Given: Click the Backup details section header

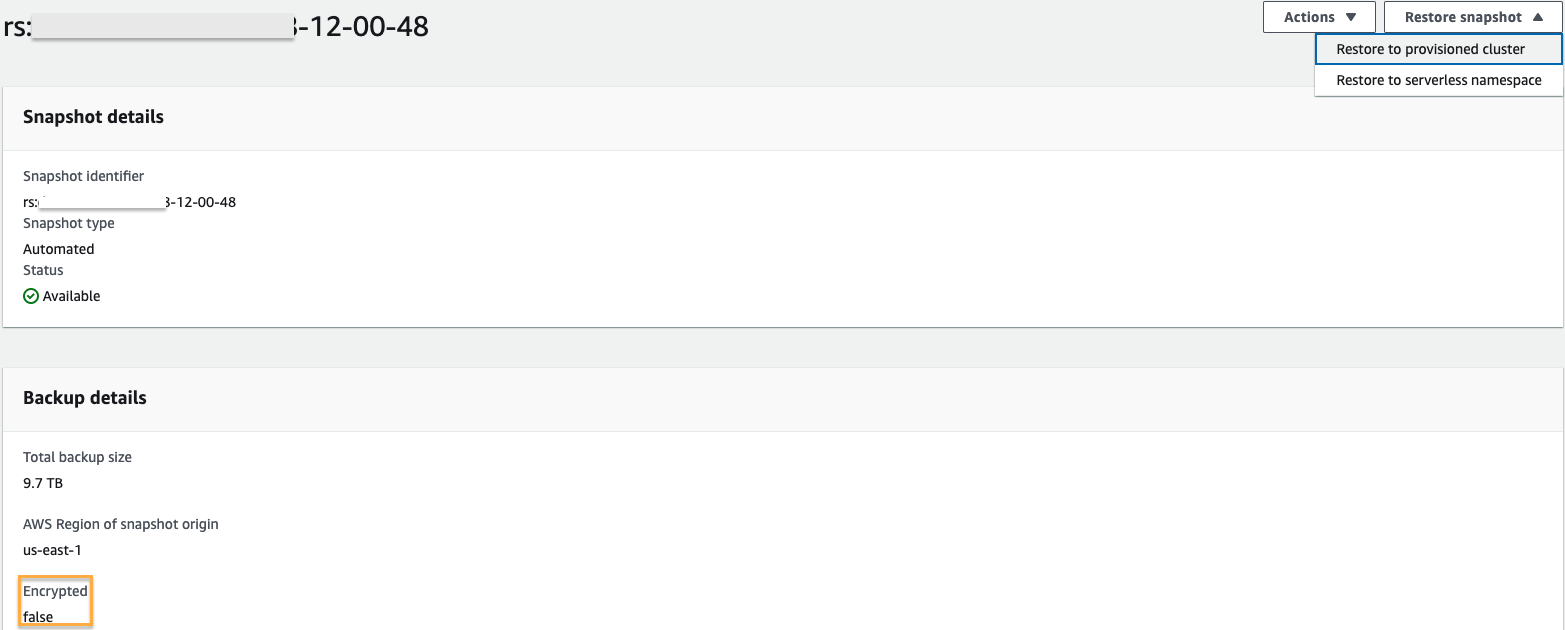Looking at the screenshot, I should (85, 398).
